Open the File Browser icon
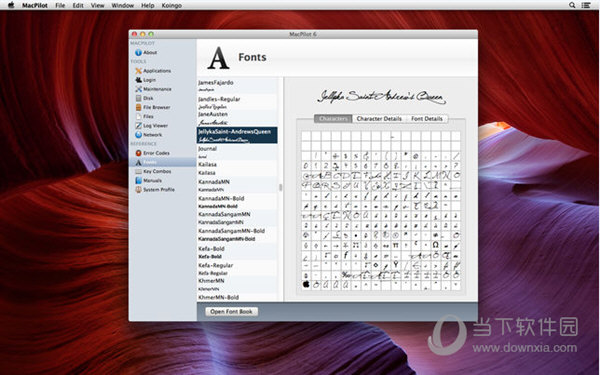600x375 pixels. coord(139,108)
